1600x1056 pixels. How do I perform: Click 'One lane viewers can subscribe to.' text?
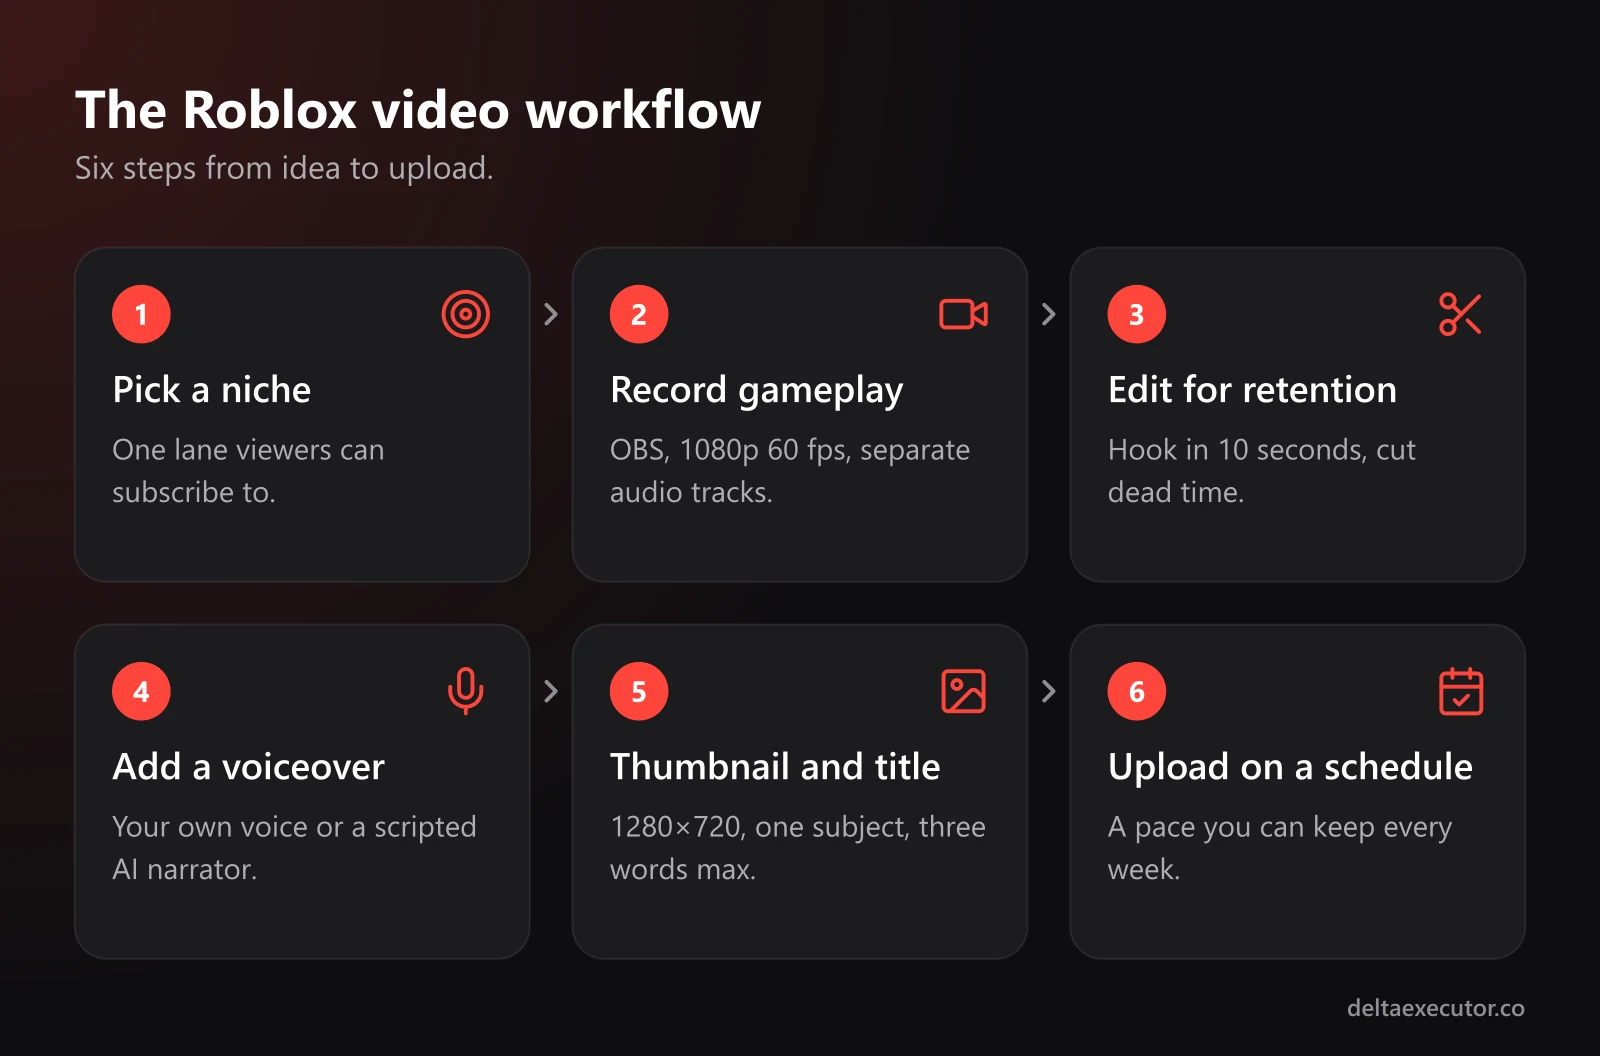248,471
